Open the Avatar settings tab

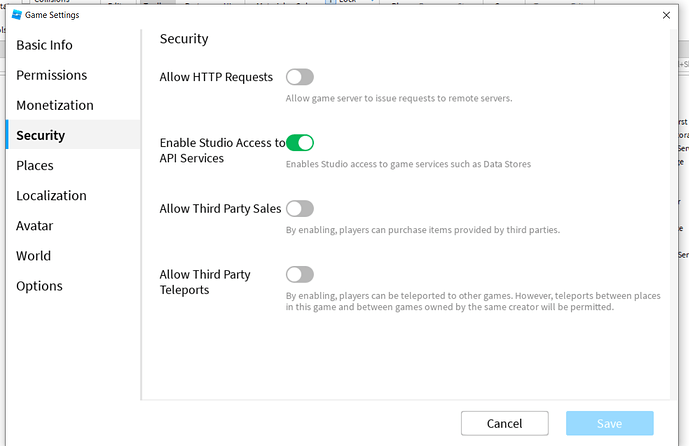click(35, 225)
